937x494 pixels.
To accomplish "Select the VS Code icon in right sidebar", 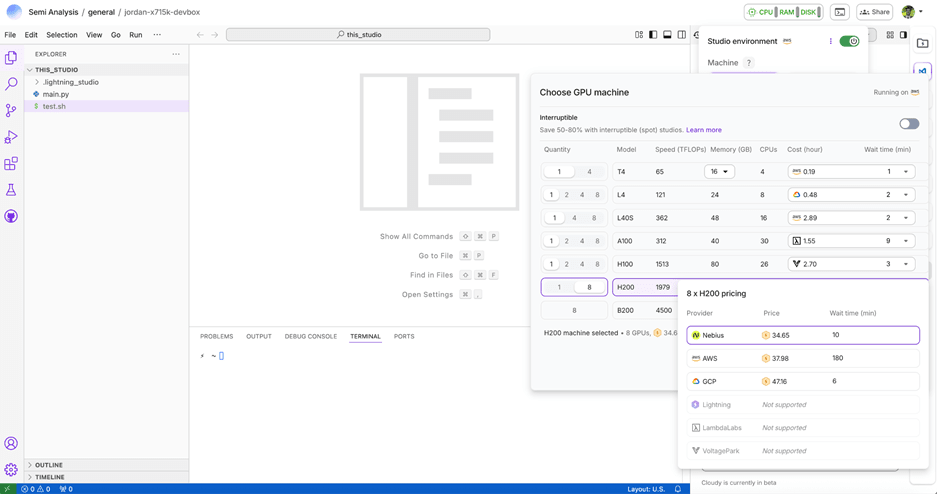I will pyautogui.click(x=923, y=70).
